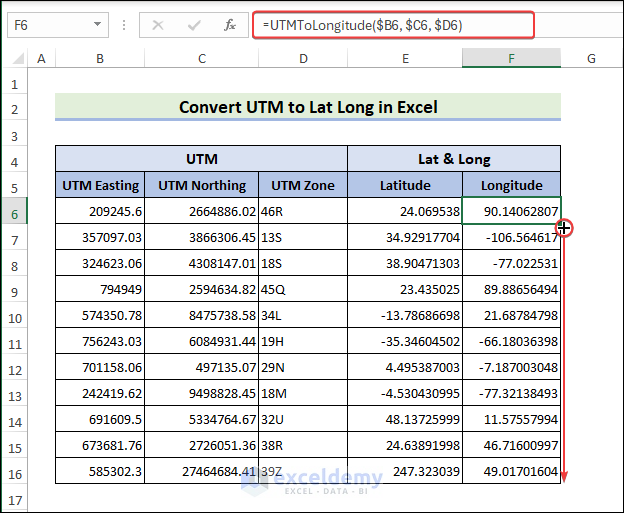Select longitude cell 11.57557994
The width and height of the screenshot is (624, 513).
point(511,419)
